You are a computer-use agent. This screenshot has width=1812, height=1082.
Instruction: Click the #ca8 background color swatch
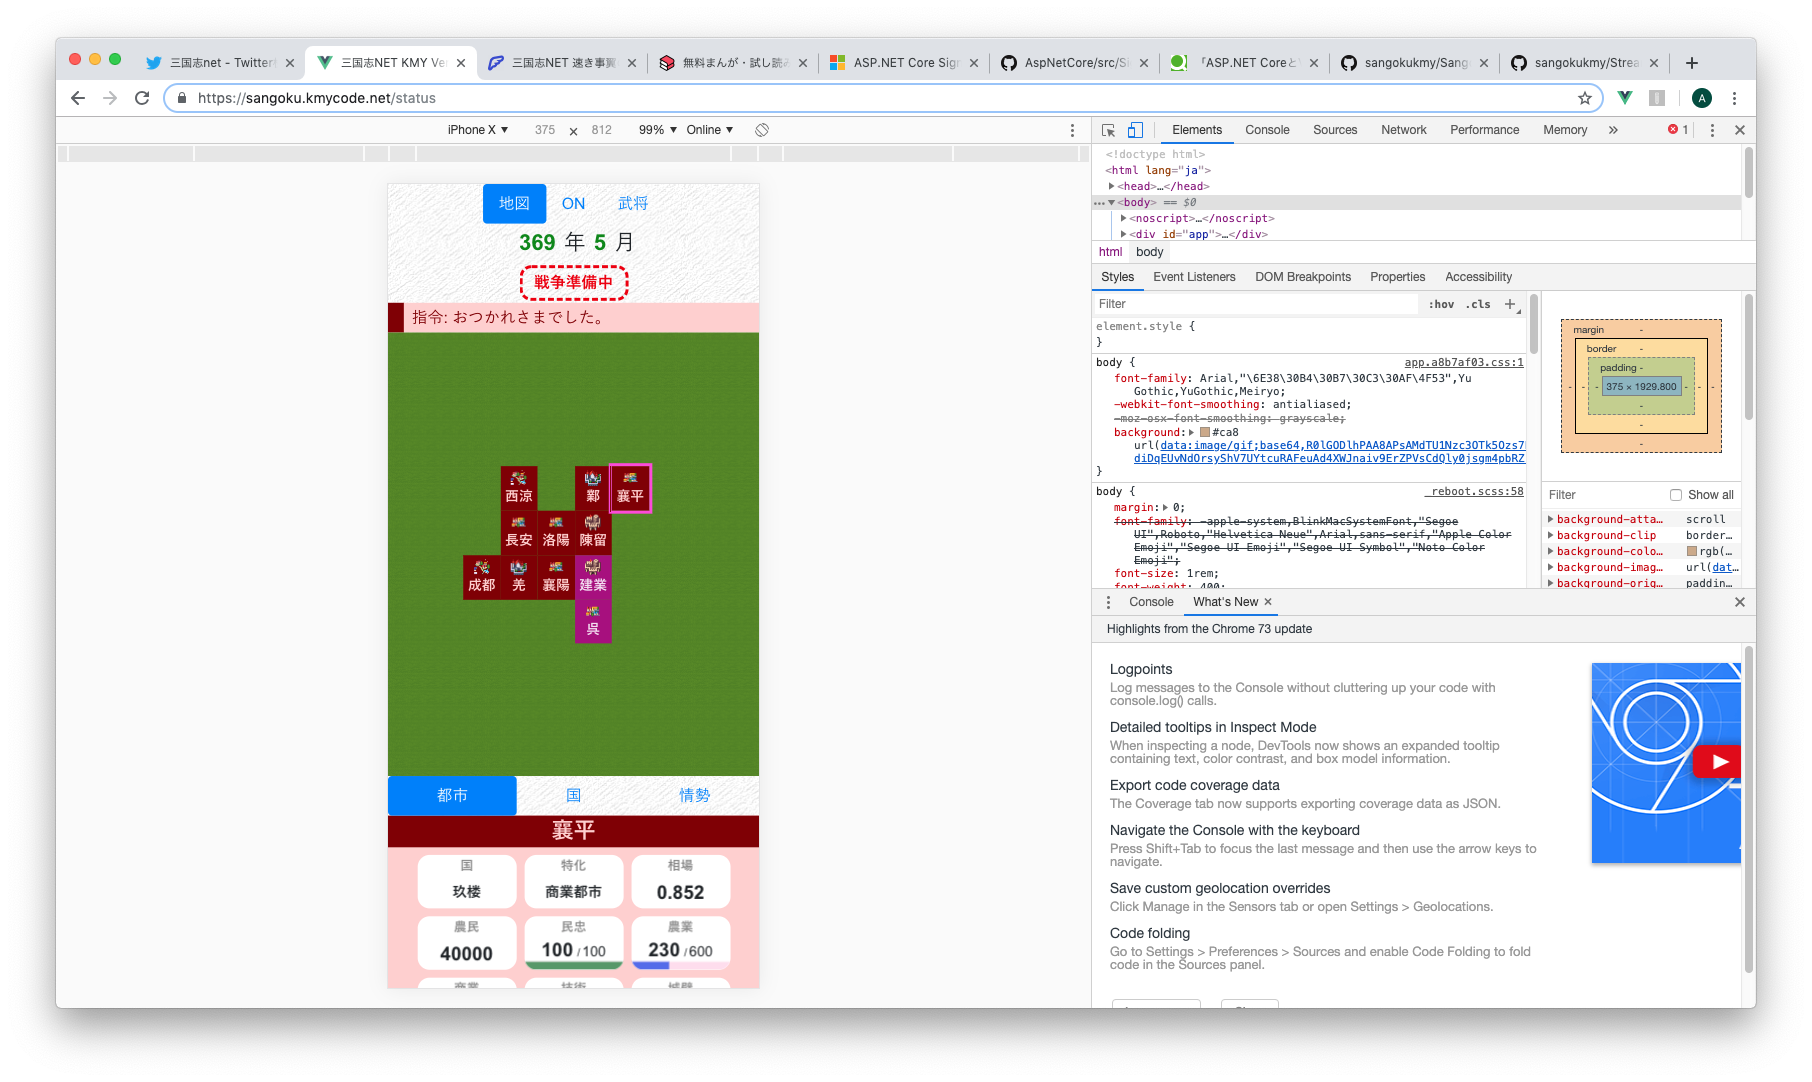coord(1205,432)
